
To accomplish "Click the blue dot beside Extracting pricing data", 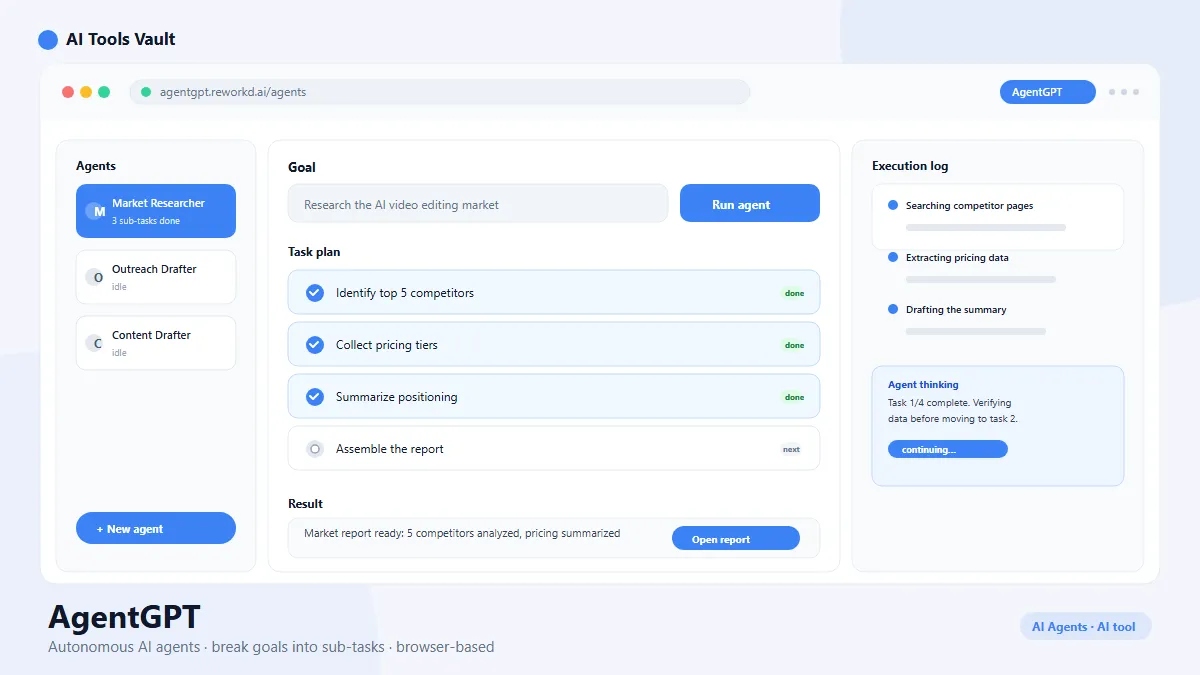I will tap(893, 257).
